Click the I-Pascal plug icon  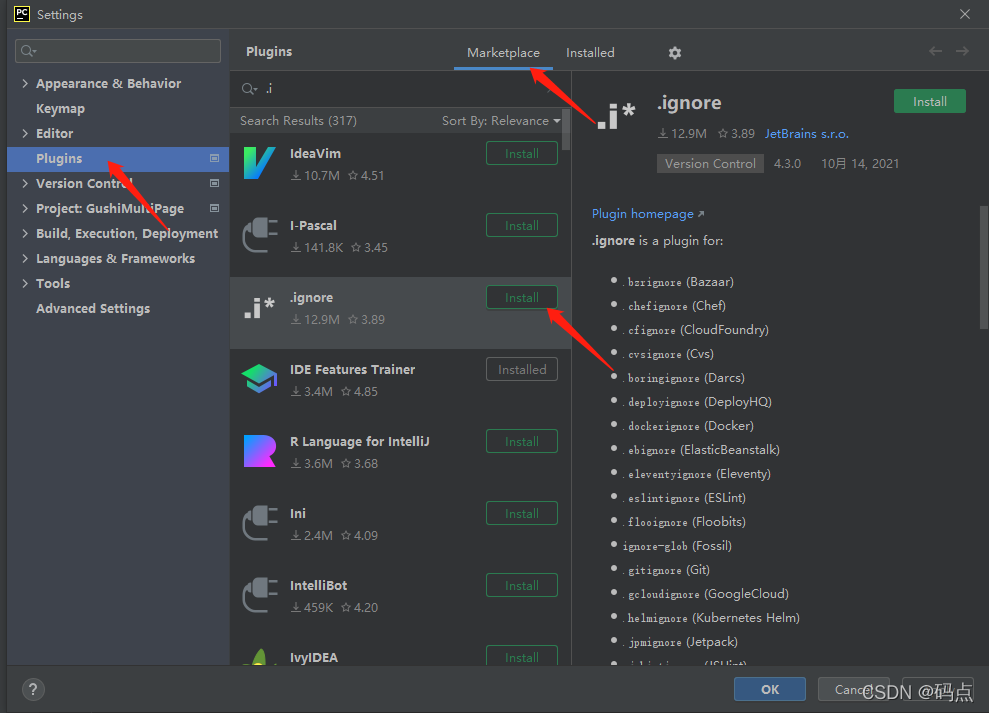point(260,235)
